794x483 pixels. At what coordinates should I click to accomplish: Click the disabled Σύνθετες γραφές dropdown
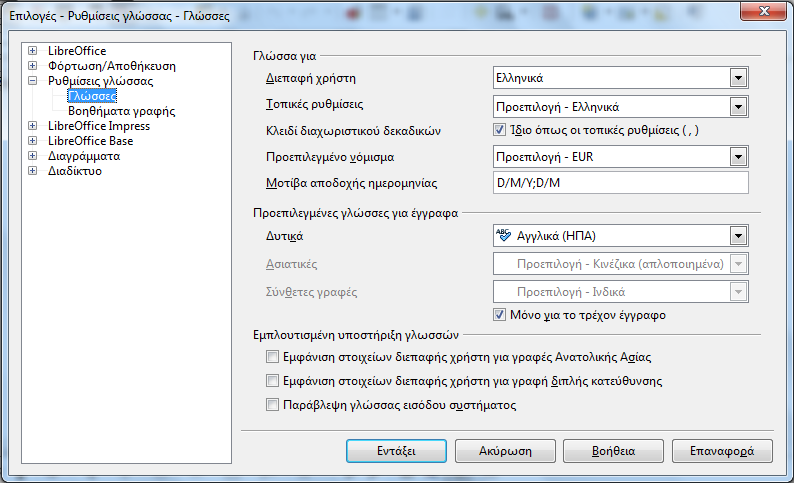pyautogui.click(x=621, y=292)
